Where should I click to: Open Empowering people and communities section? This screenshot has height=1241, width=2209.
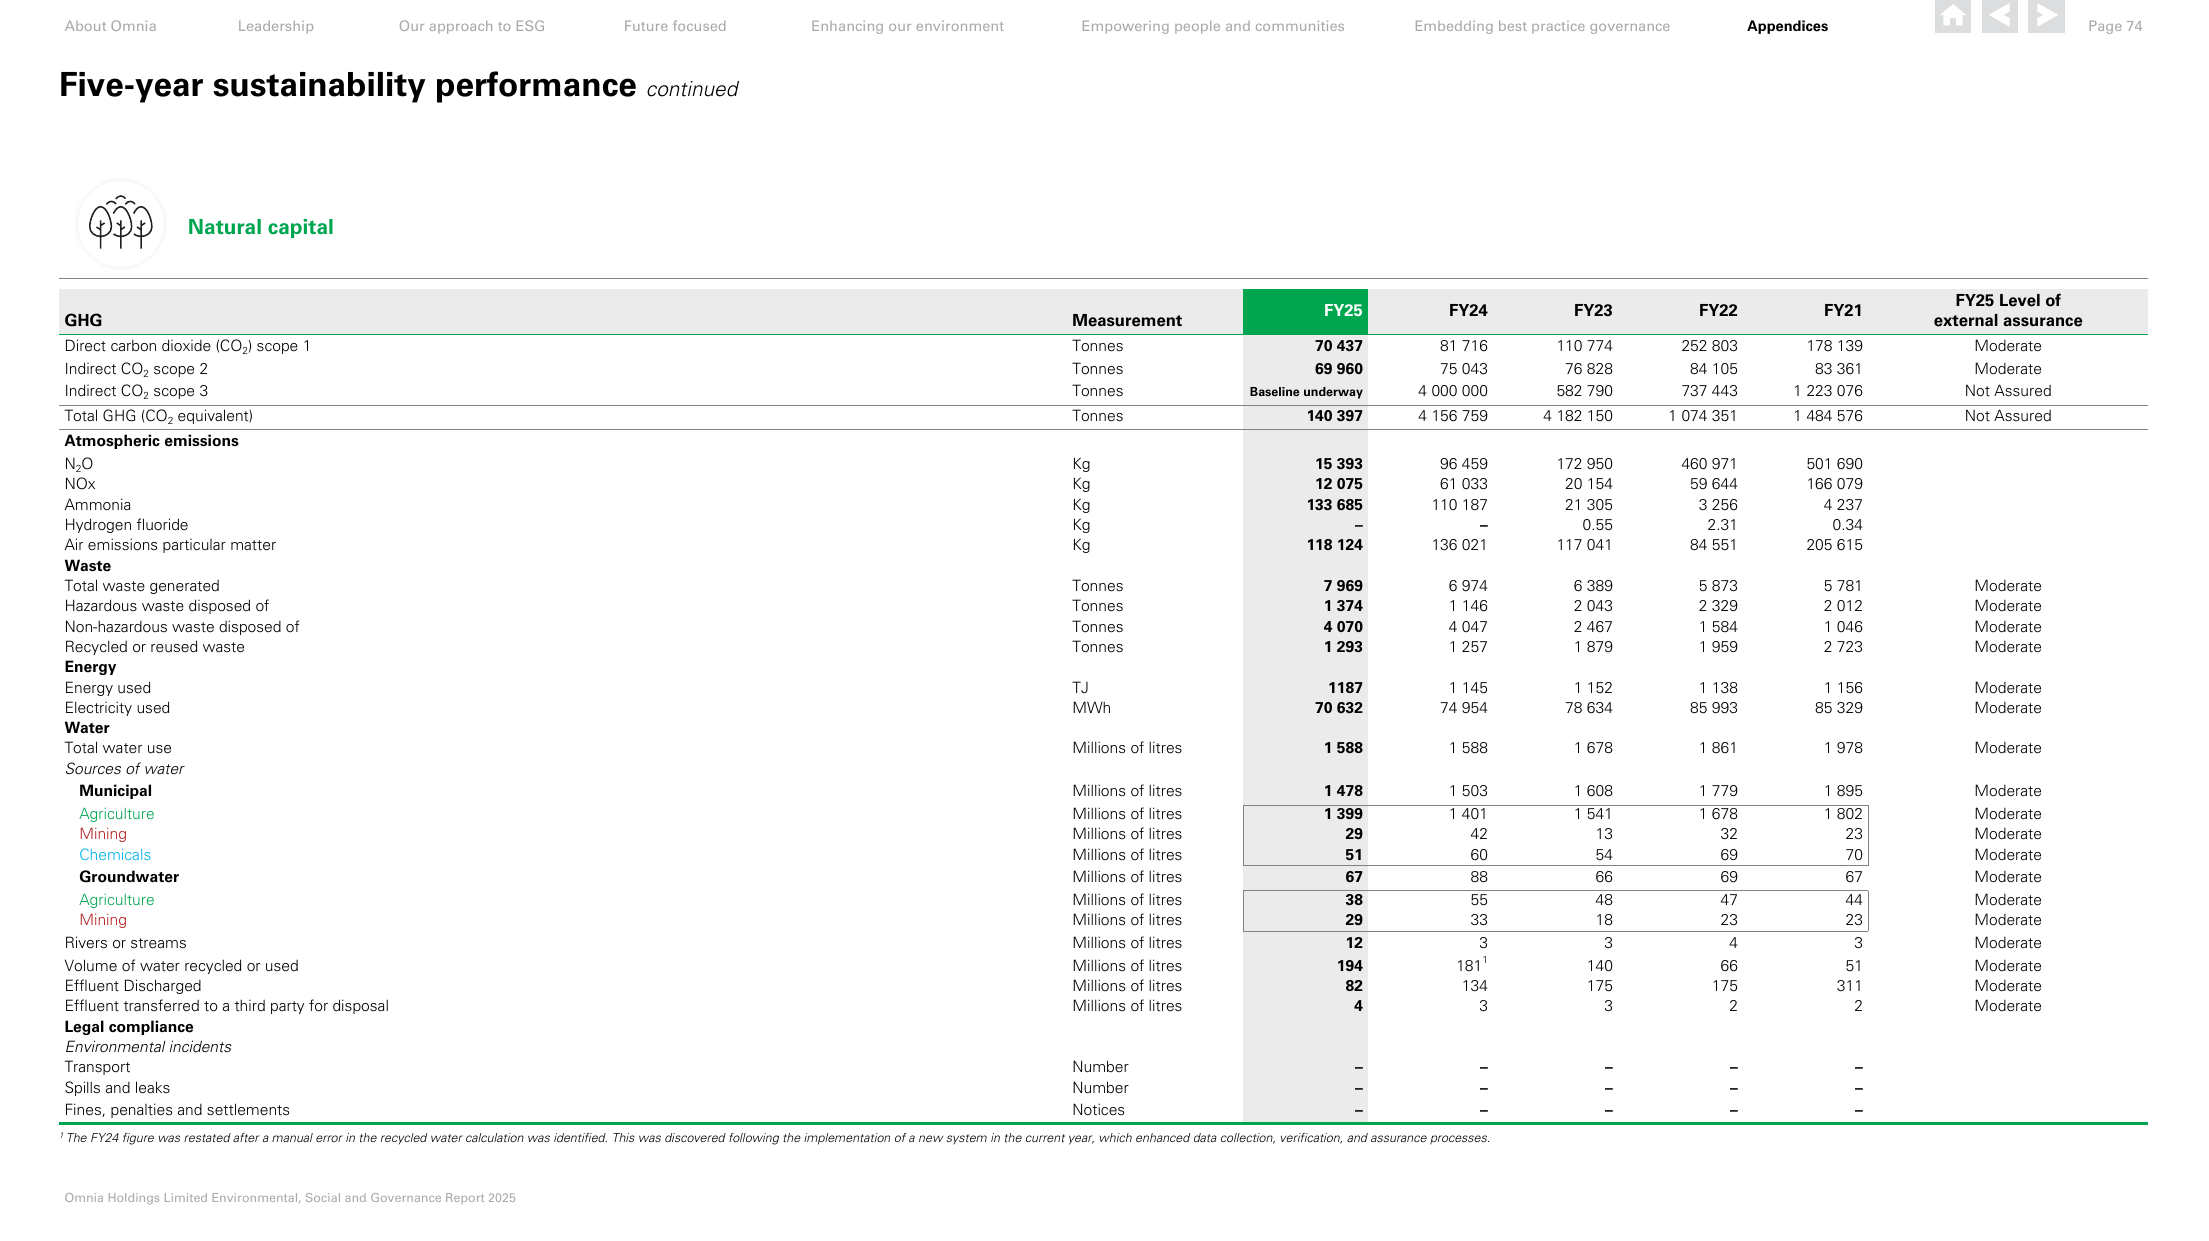(1213, 26)
